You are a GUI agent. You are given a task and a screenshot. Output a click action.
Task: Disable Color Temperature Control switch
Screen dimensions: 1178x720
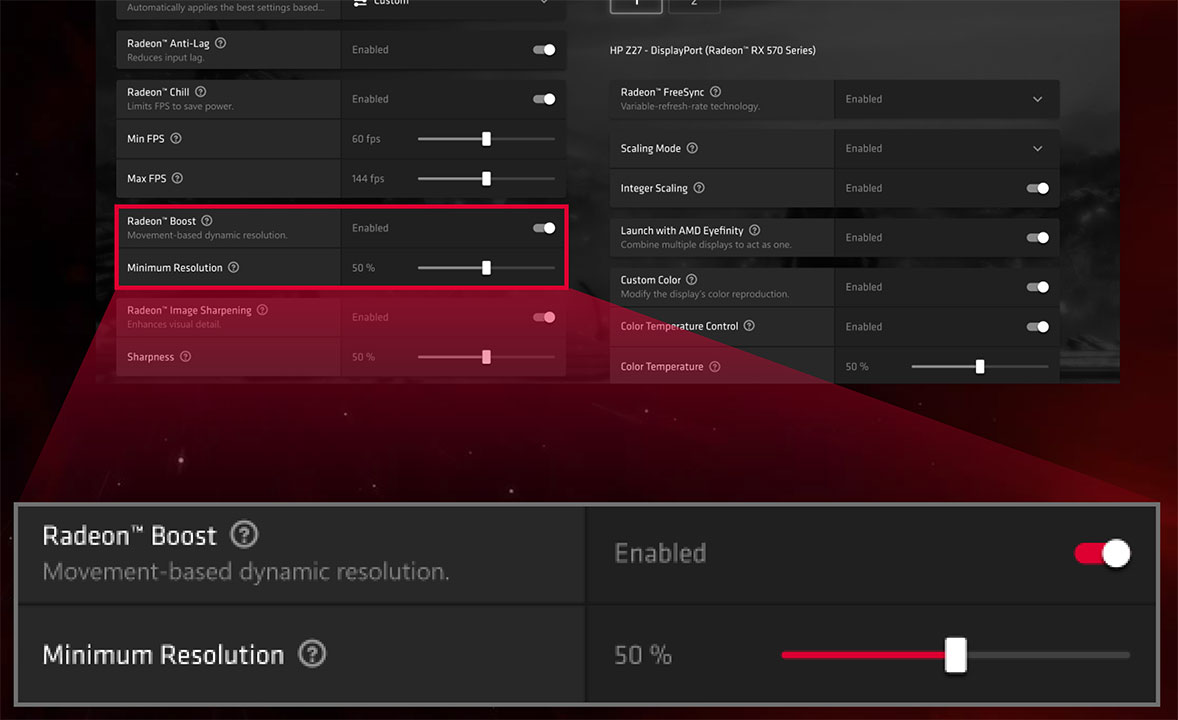[x=1038, y=327]
